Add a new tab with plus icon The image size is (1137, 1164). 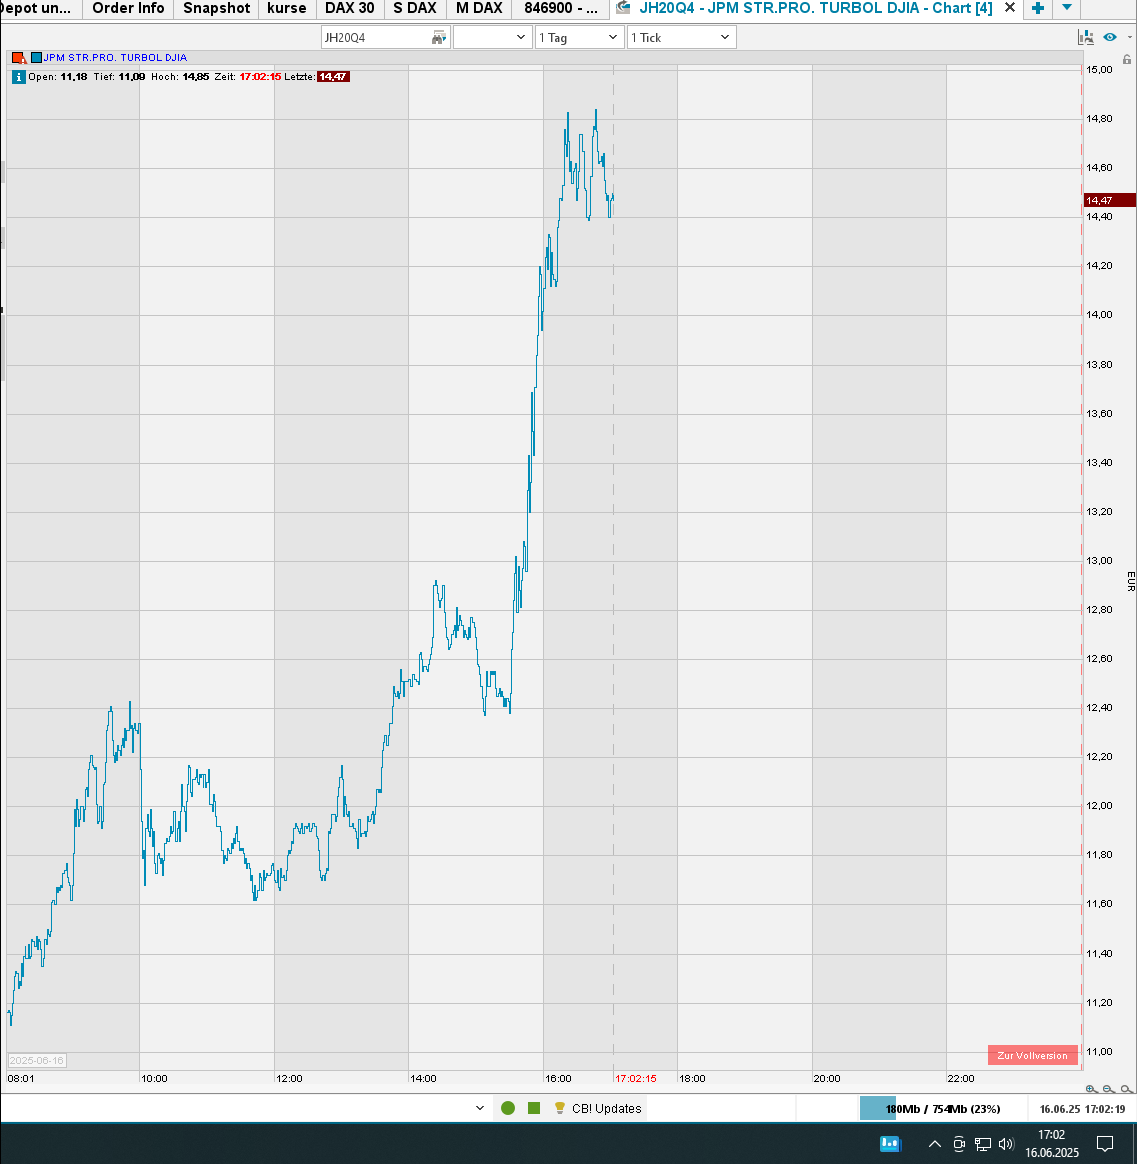pos(1038,8)
